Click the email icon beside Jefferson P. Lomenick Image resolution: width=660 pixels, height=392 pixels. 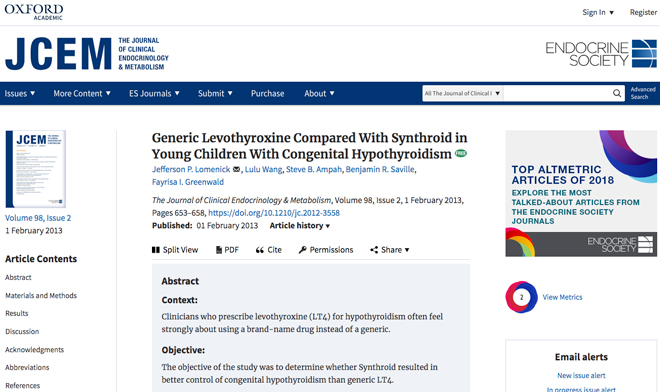(237, 169)
